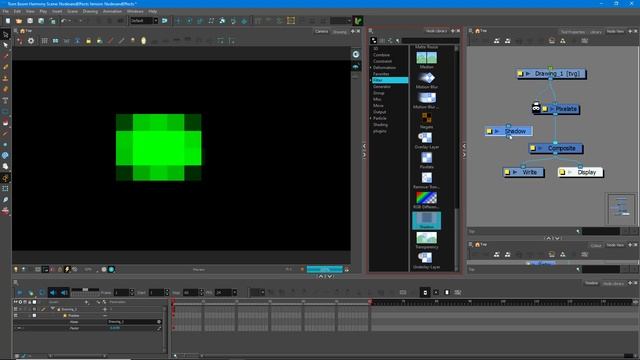640x360 pixels.
Task: Click the grid icon in Camera toolbar
Action: point(44,41)
